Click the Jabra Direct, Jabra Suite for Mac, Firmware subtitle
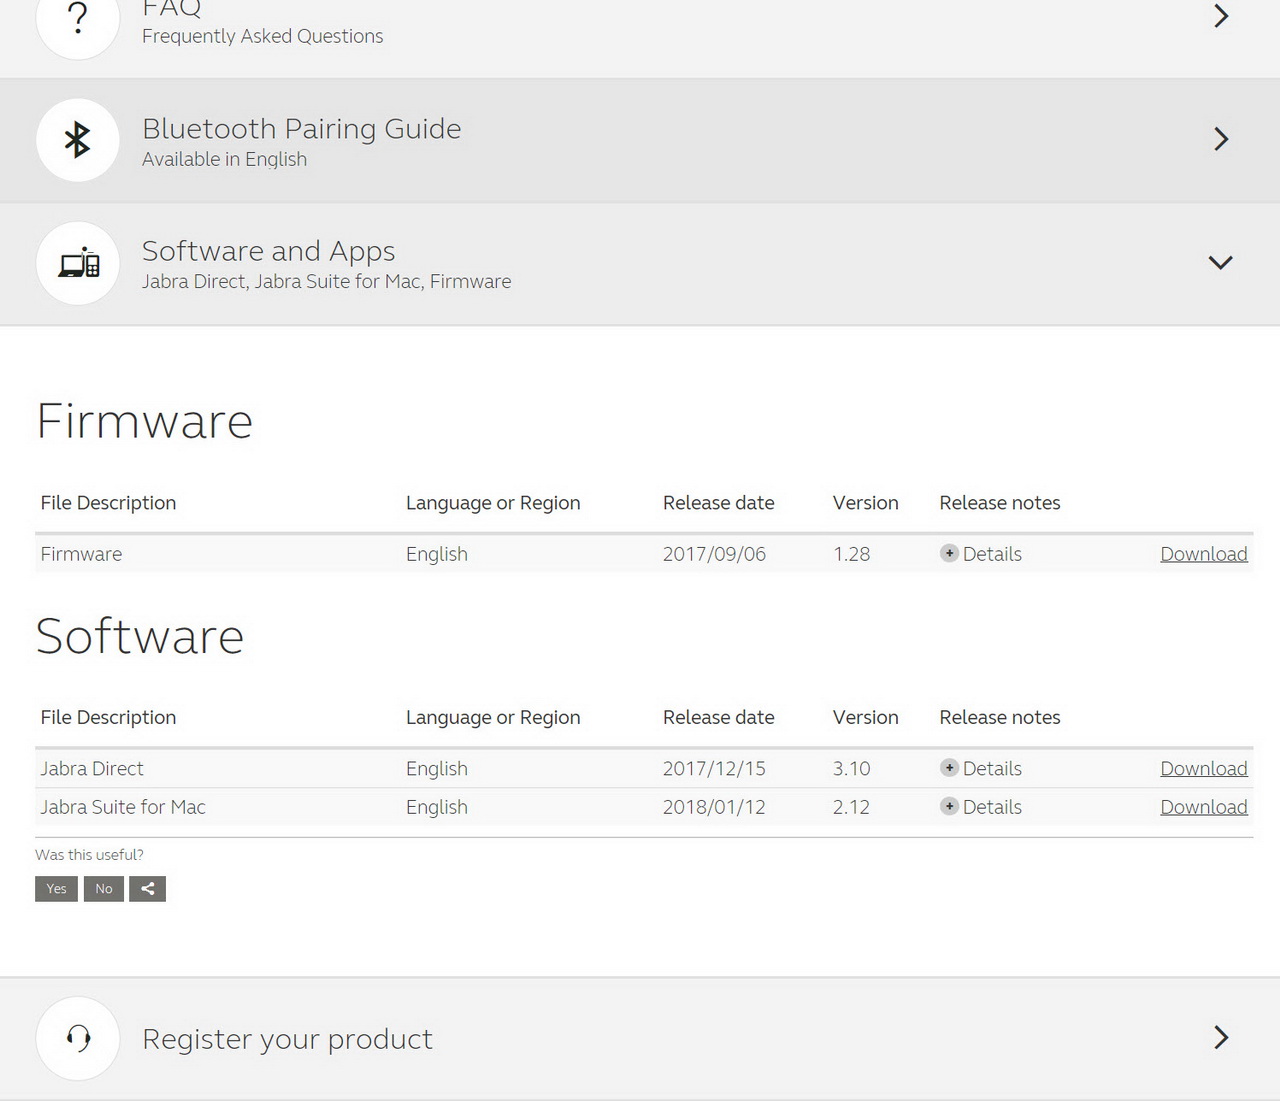The image size is (1280, 1101). point(326,281)
